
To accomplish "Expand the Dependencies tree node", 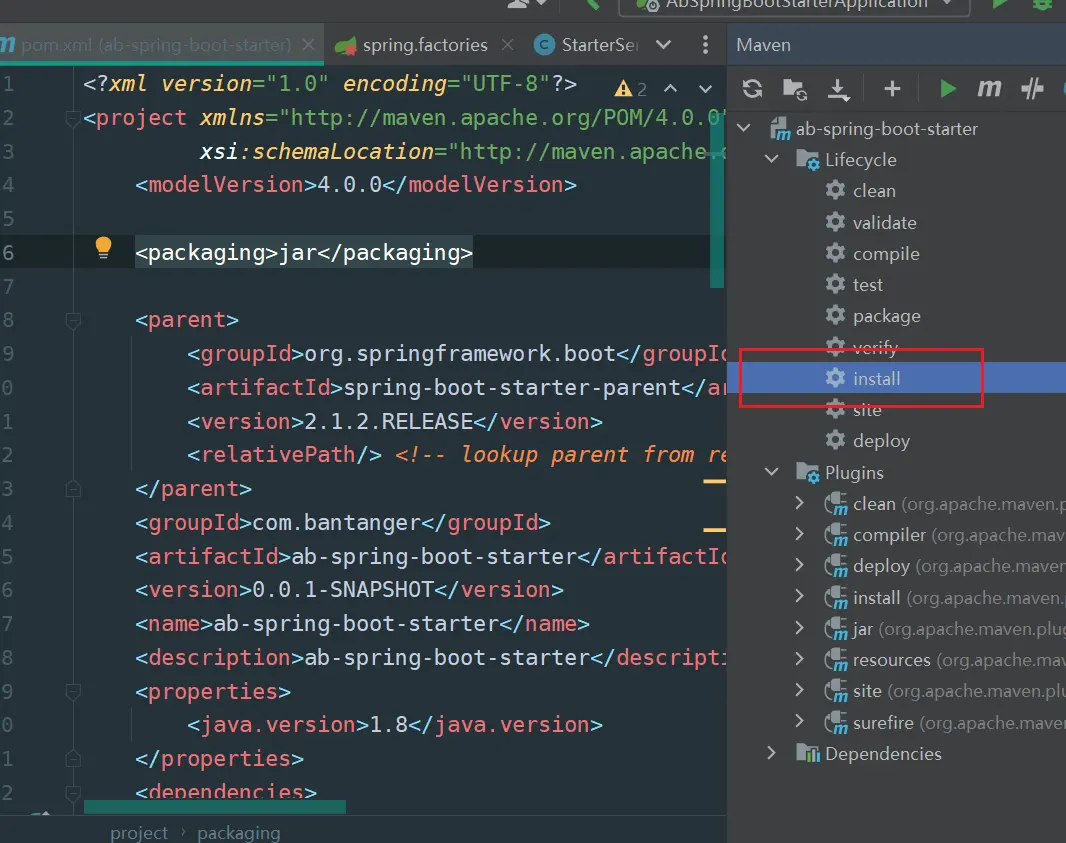I will [772, 753].
